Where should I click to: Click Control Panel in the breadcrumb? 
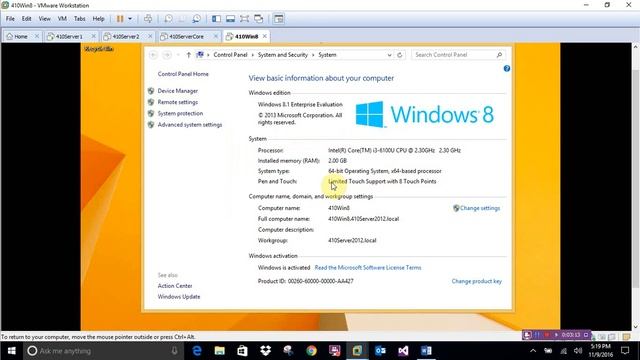tap(230, 55)
